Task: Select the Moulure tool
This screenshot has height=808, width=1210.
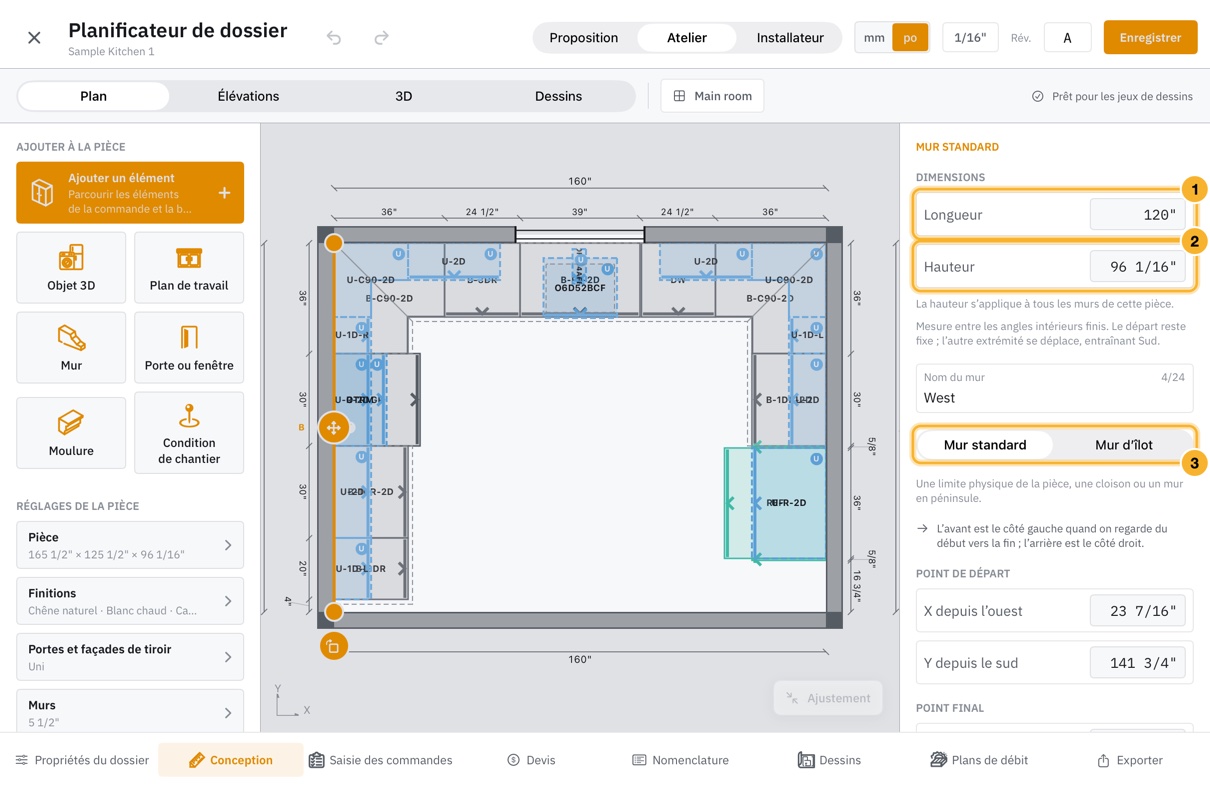Action: (71, 432)
